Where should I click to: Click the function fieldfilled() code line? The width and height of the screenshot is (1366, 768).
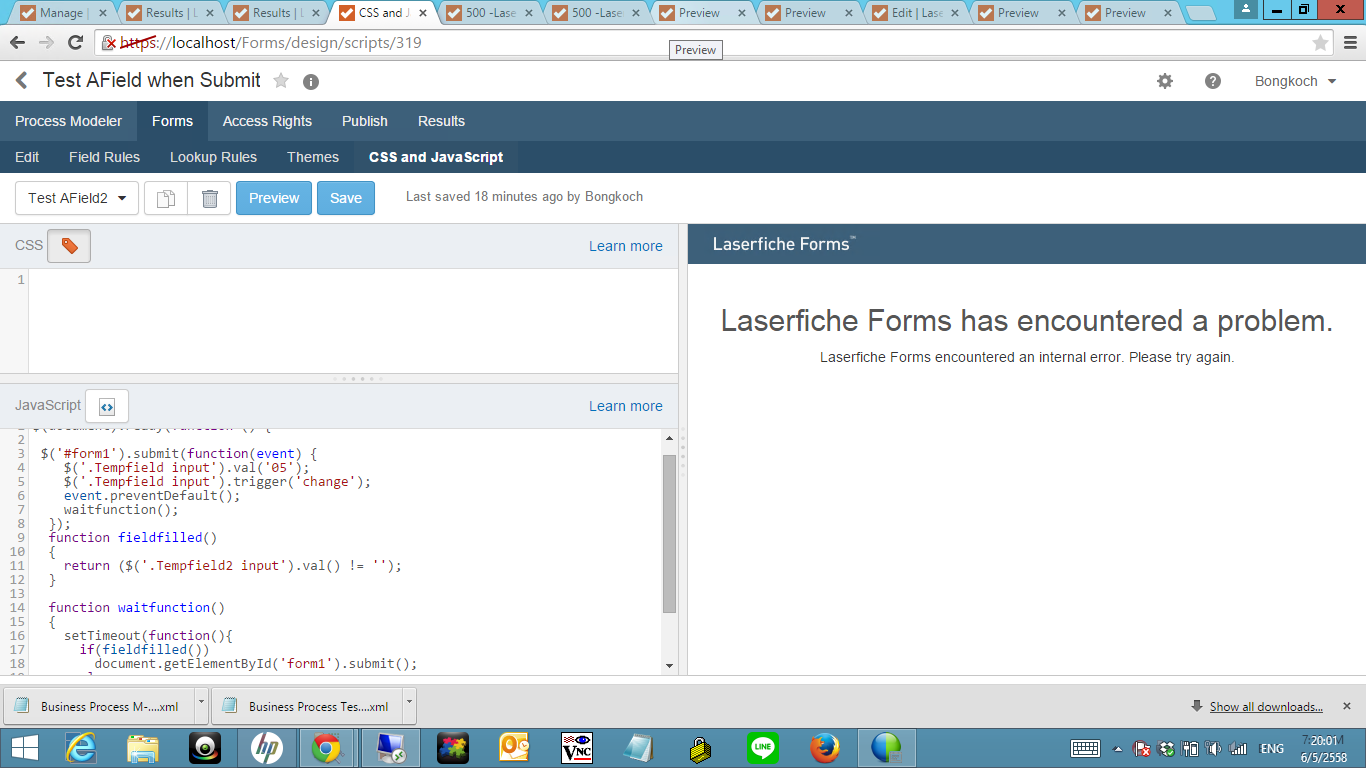click(x=132, y=537)
